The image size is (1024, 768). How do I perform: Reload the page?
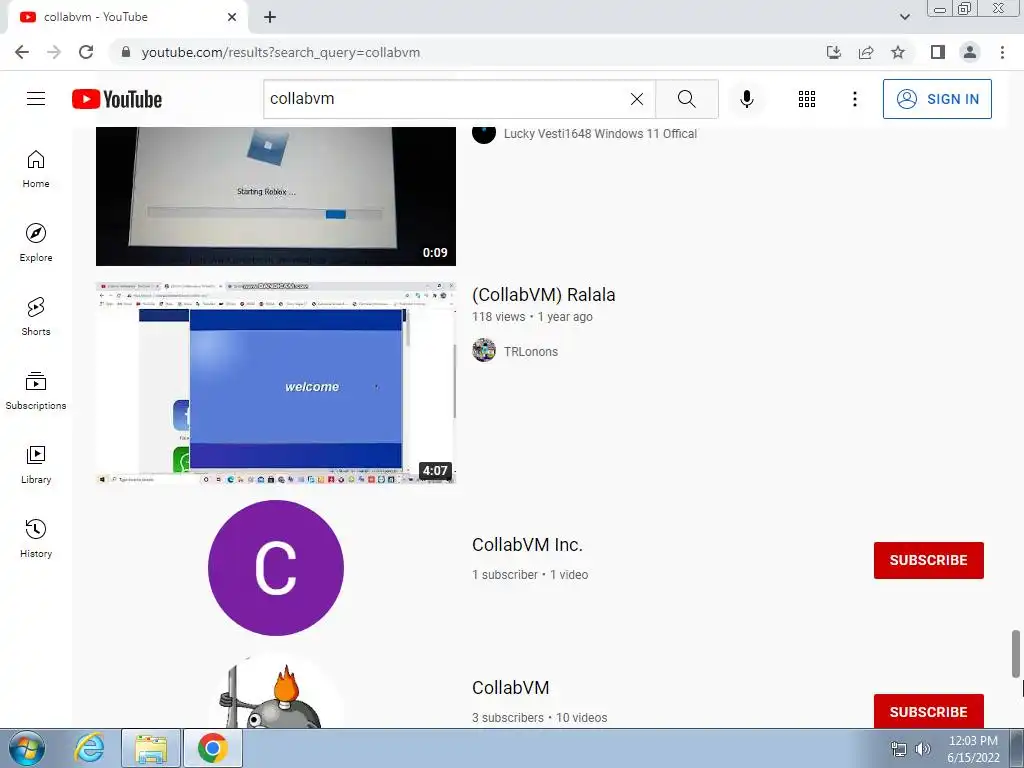coord(86,52)
